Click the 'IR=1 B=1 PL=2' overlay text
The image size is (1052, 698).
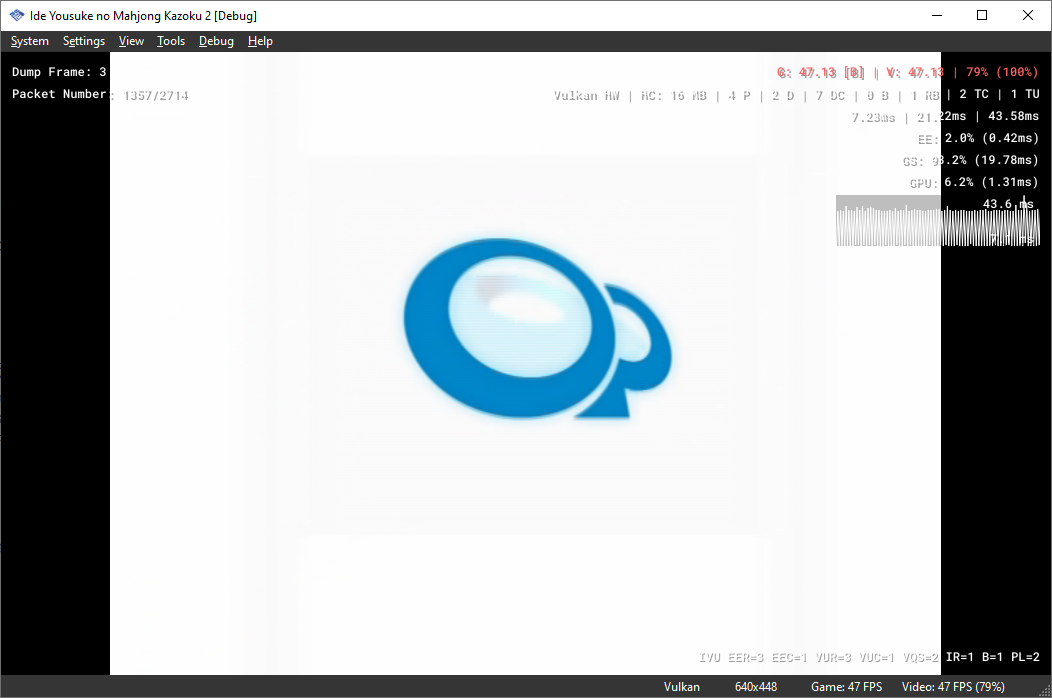click(x=992, y=657)
